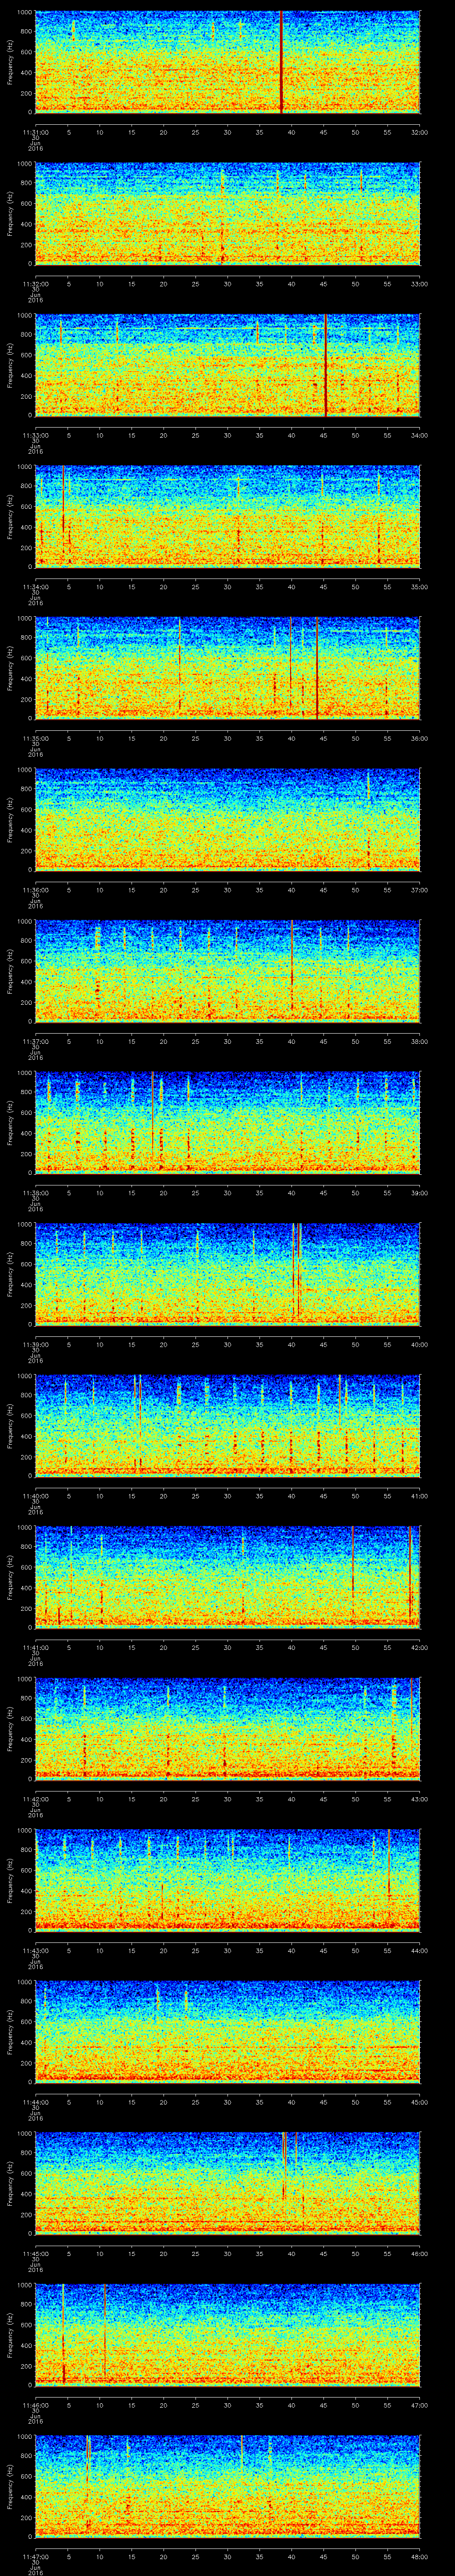Click the '11:31:00' start time label
The image size is (455, 2576).
[36, 131]
